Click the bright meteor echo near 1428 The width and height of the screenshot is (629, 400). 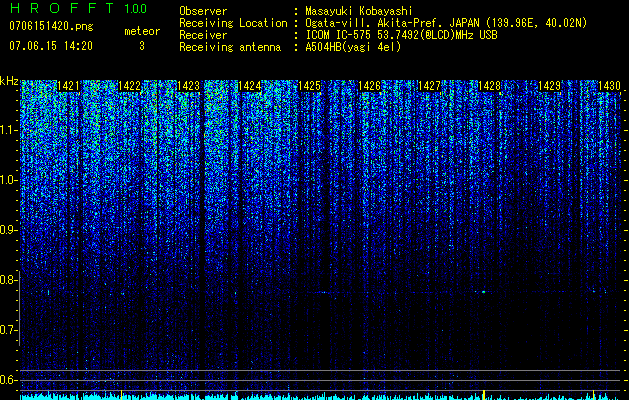pos(484,292)
